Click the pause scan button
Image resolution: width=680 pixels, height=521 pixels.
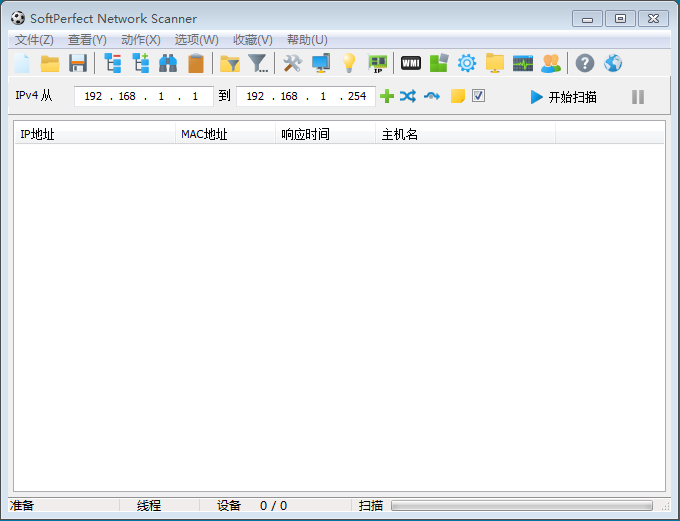[x=638, y=97]
